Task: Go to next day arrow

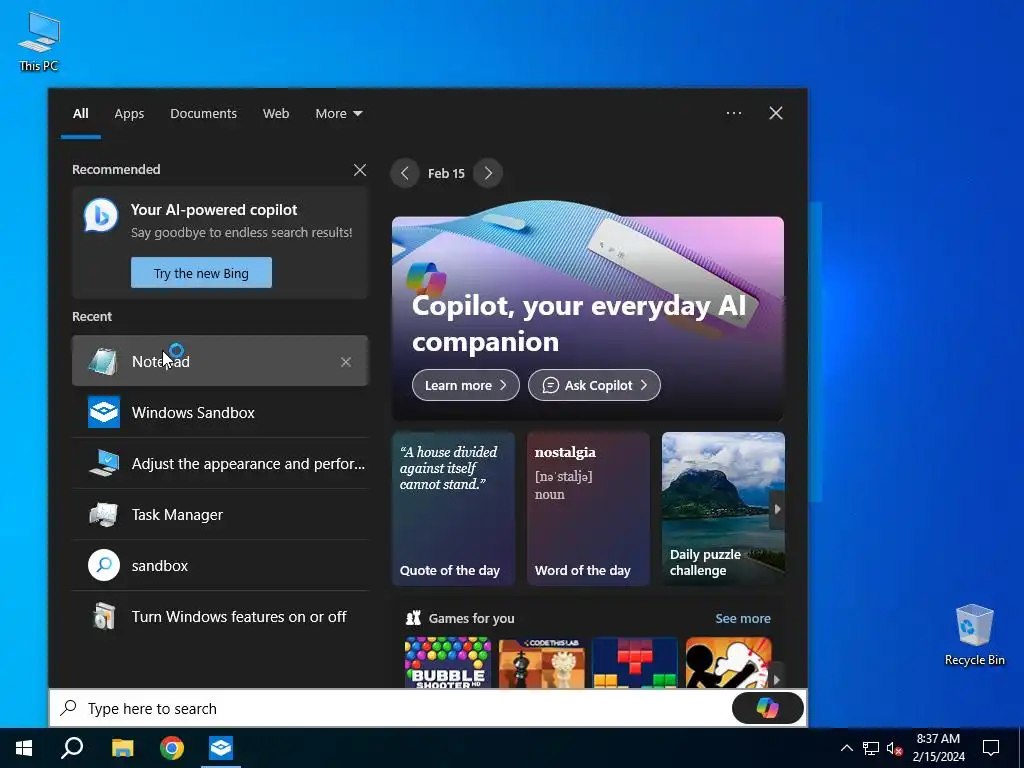Action: 488,173
